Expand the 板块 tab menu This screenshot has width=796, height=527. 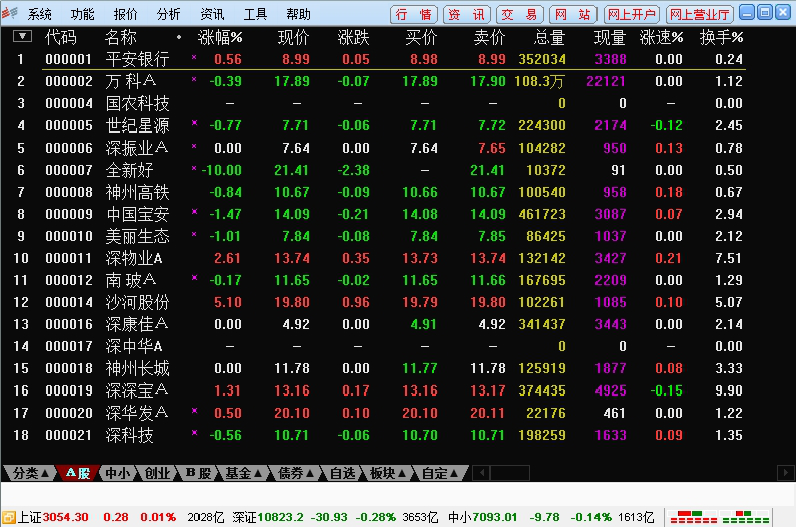(387, 473)
